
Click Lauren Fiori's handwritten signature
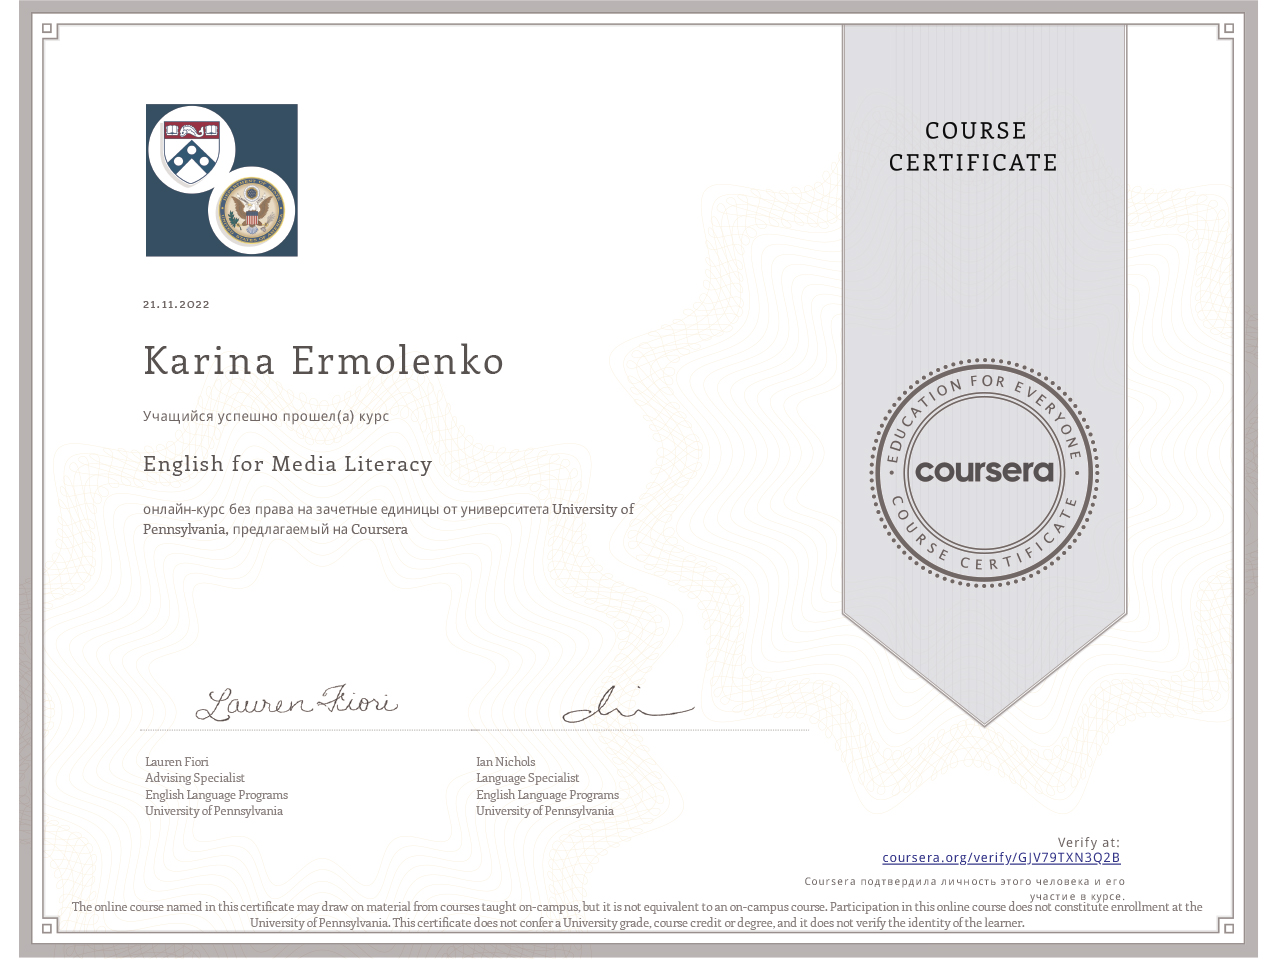pos(296,703)
